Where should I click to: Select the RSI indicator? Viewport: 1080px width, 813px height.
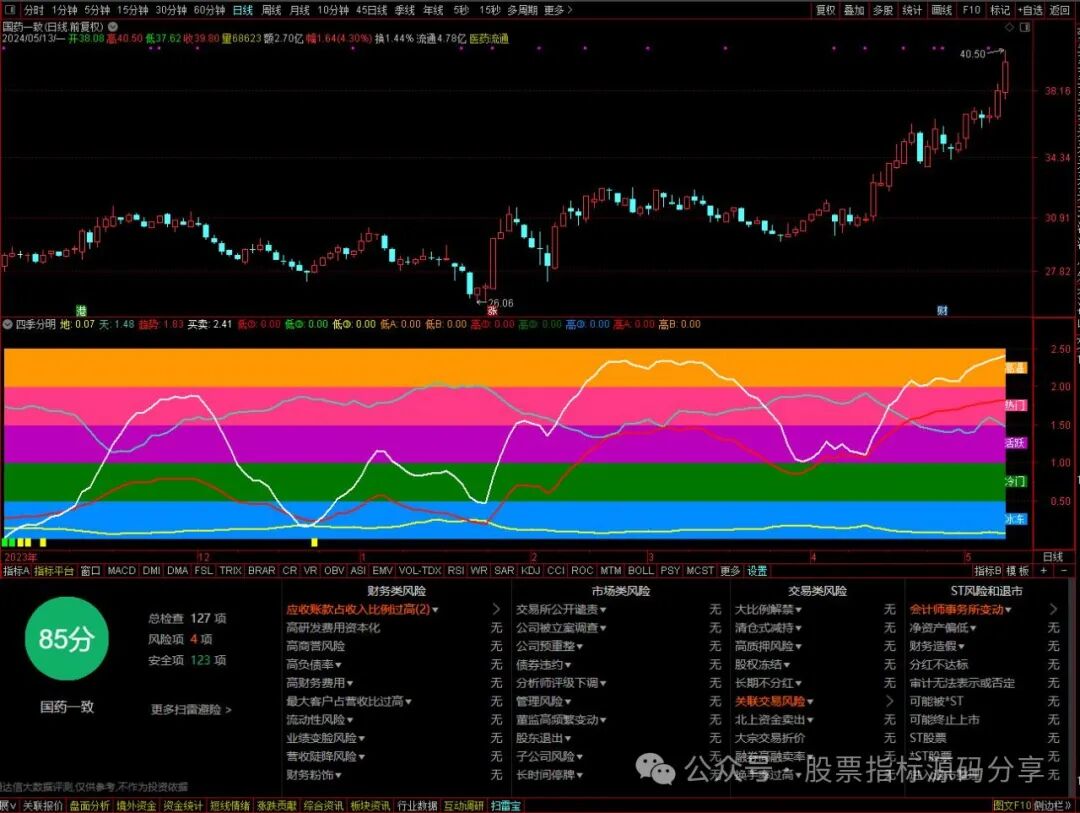456,570
